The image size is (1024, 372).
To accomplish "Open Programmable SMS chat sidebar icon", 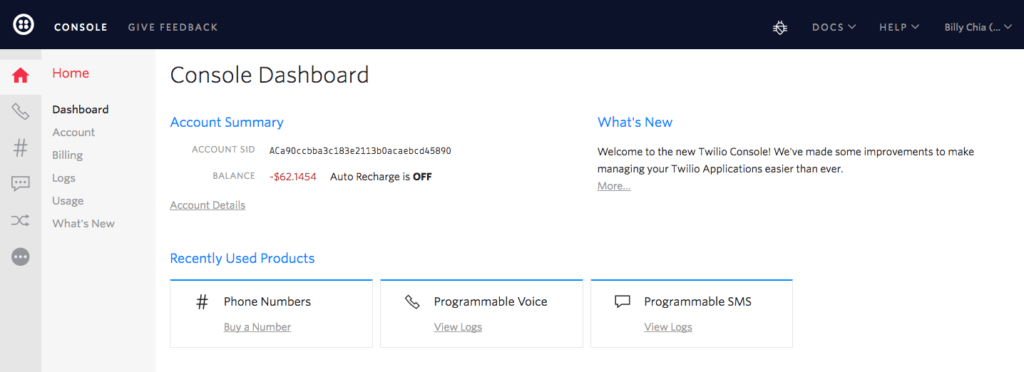I will [x=21, y=184].
